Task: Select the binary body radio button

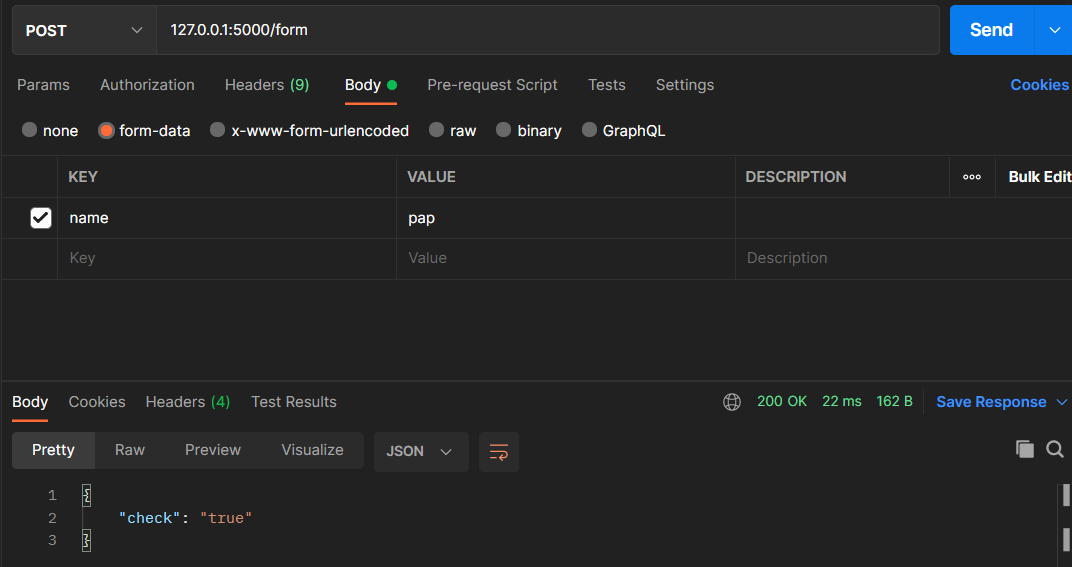Action: pos(504,130)
